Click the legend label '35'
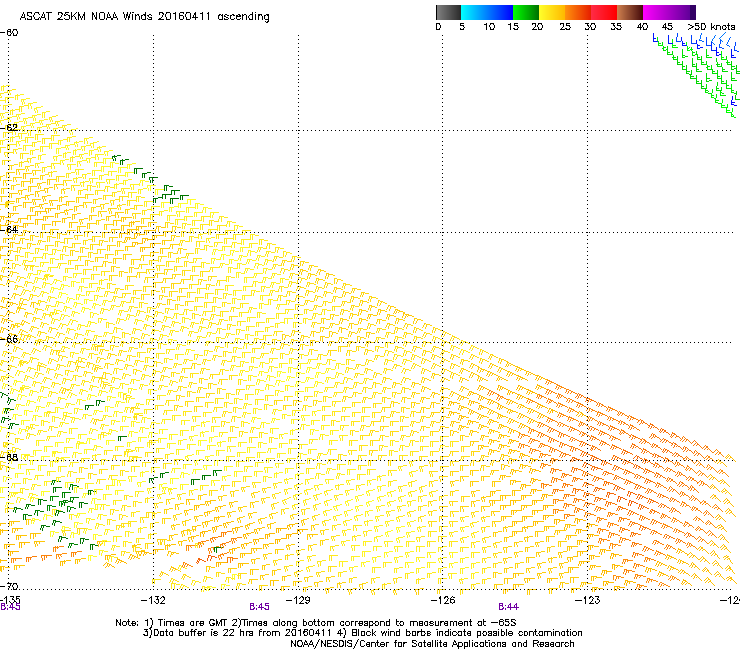The height and width of the screenshot is (650, 740). [616, 27]
